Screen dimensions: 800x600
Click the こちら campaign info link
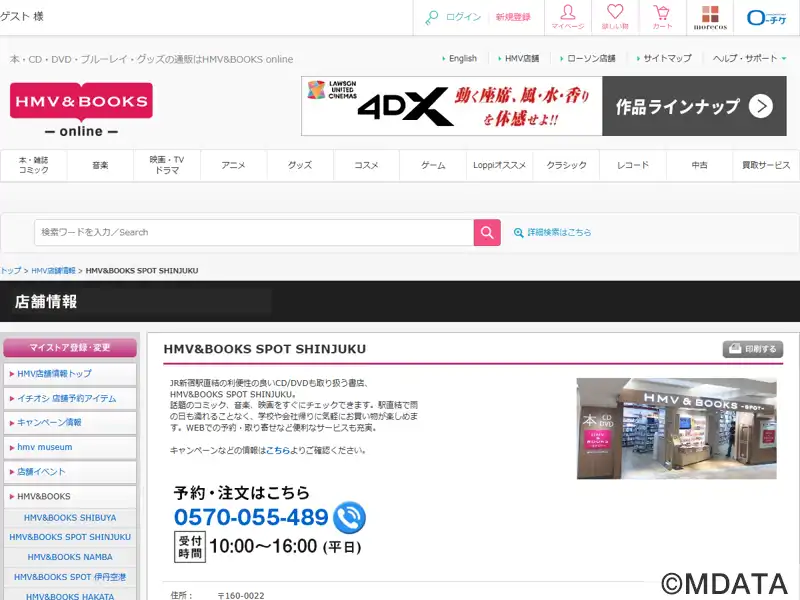(x=278, y=451)
